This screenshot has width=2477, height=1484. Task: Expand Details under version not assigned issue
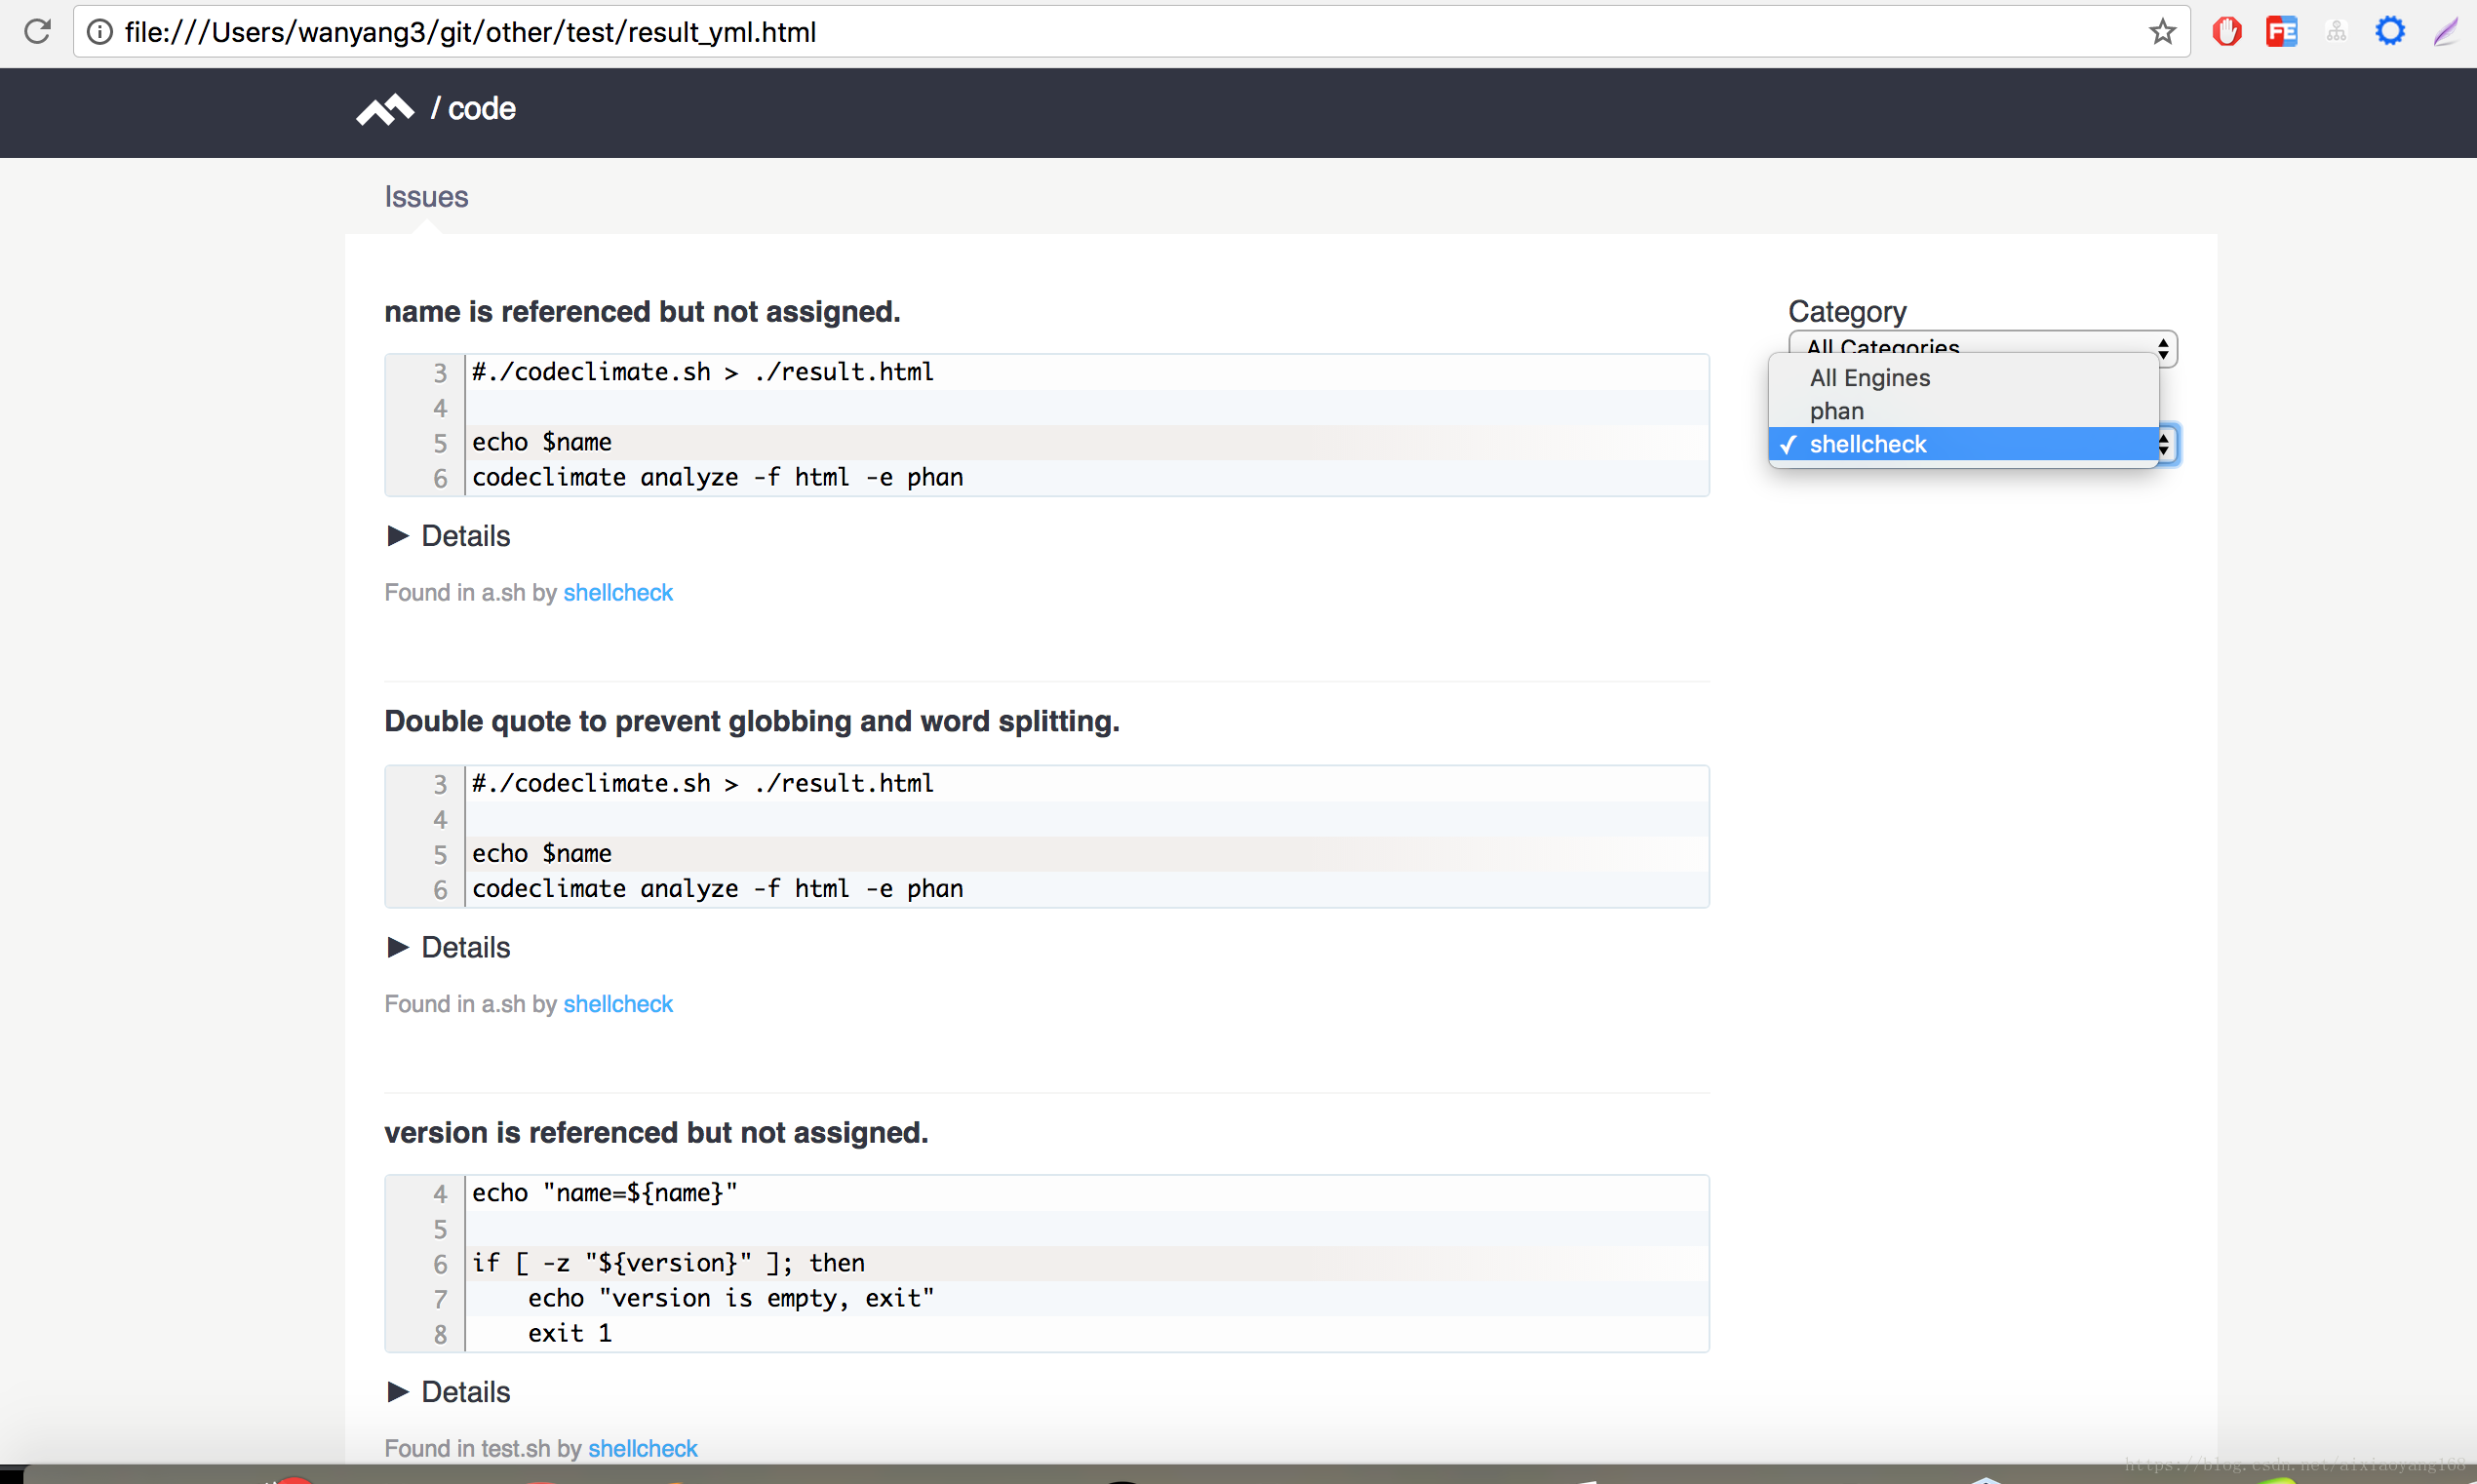(x=449, y=1392)
